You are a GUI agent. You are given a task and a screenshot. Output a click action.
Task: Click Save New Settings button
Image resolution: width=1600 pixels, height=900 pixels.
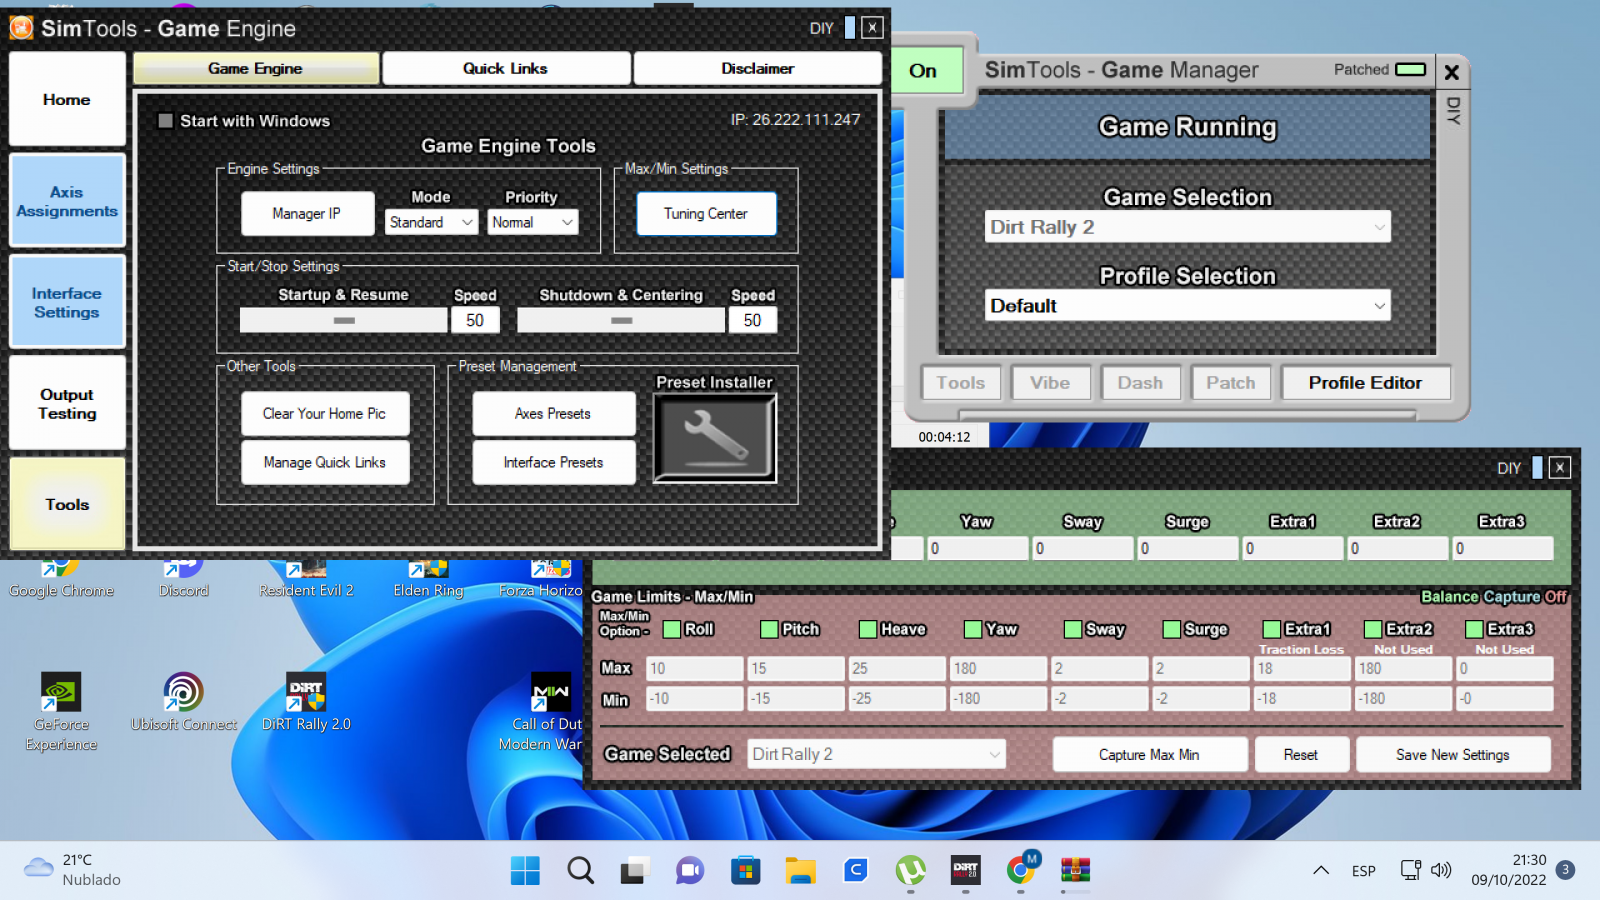click(x=1453, y=755)
